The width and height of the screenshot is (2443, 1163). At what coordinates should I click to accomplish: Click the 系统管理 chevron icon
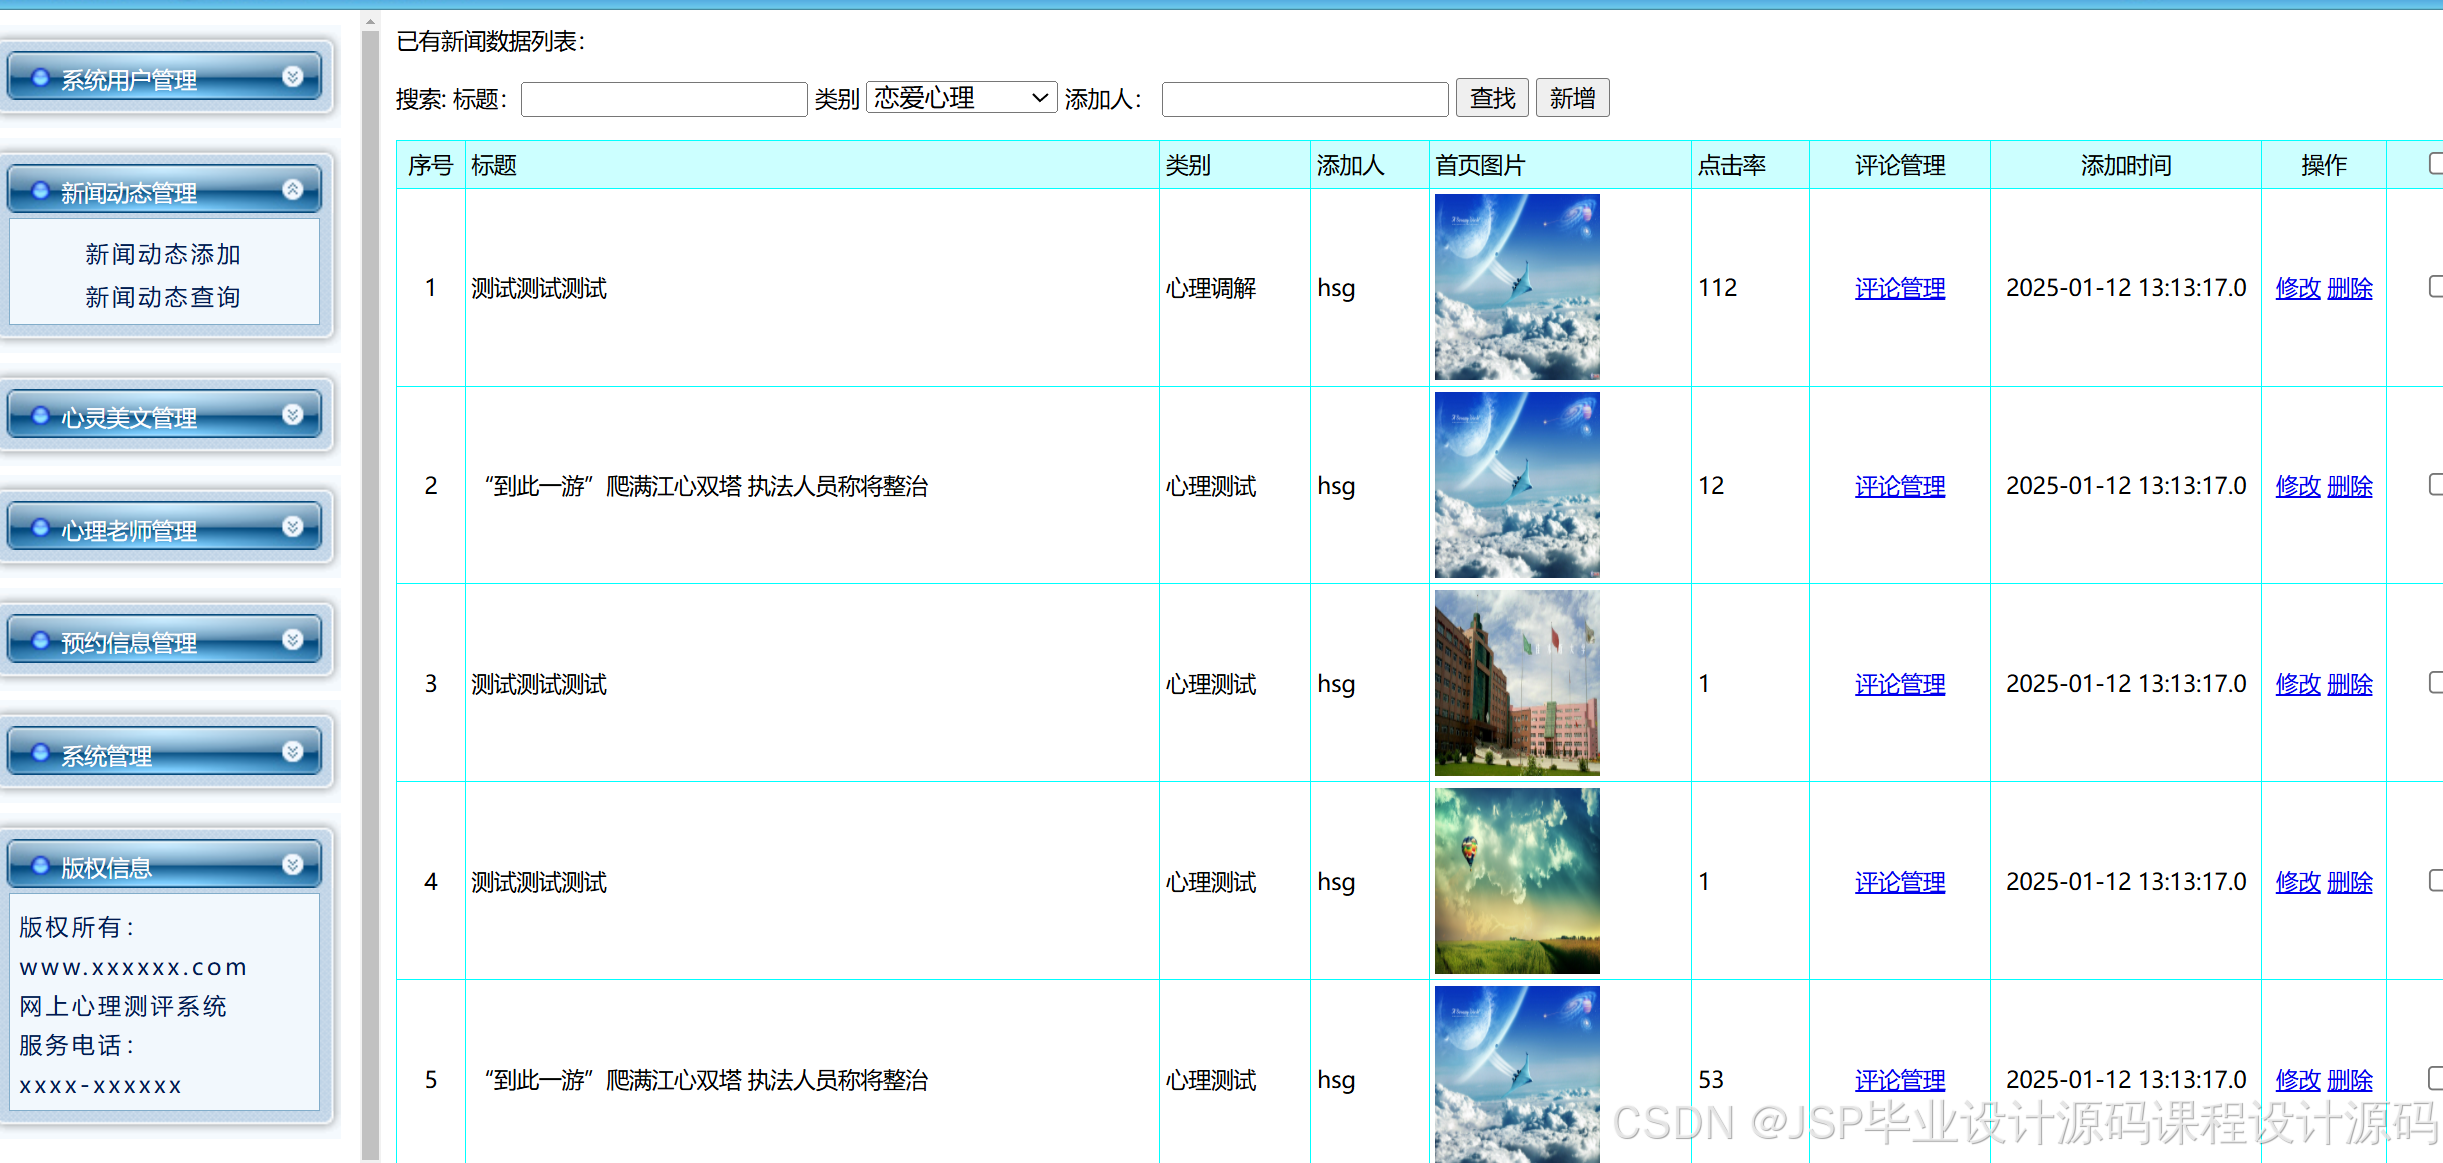293,752
